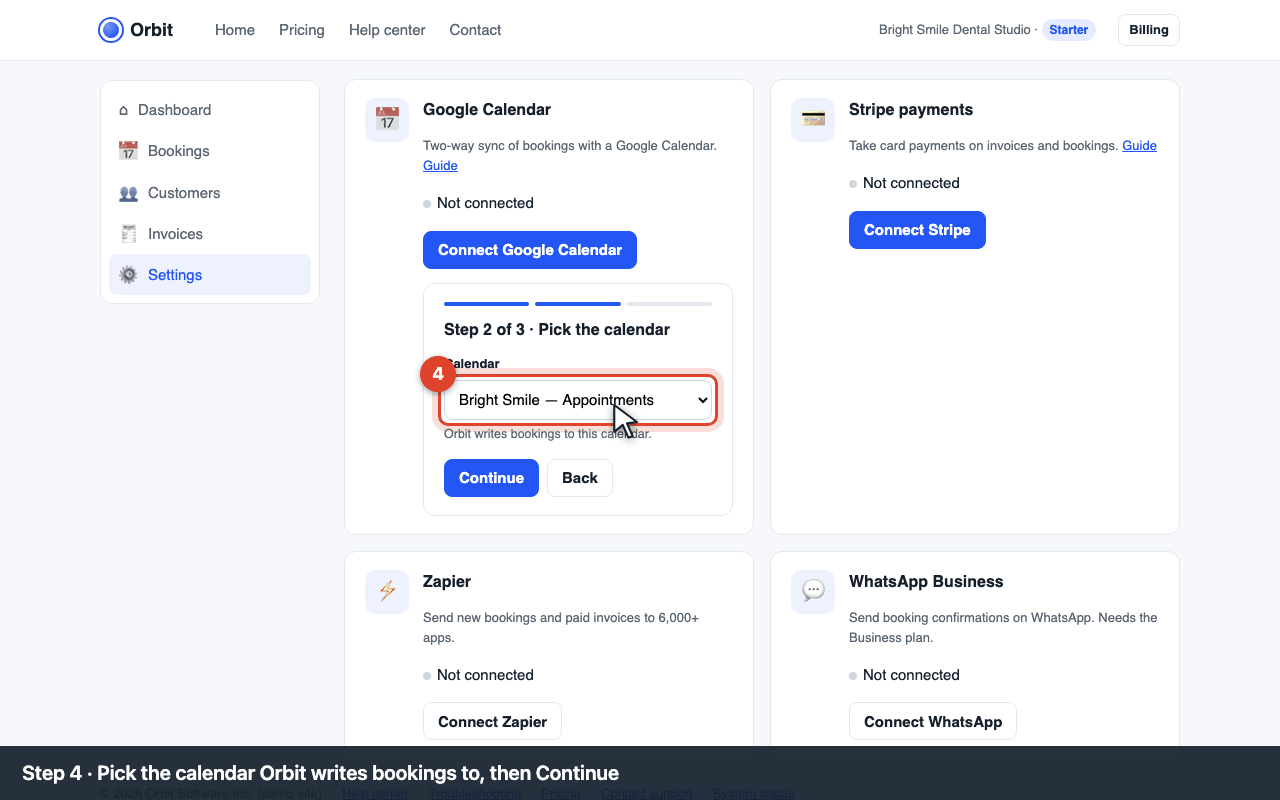Click the Stripe payments card heading
Screen dimensions: 1280x800
911,110
